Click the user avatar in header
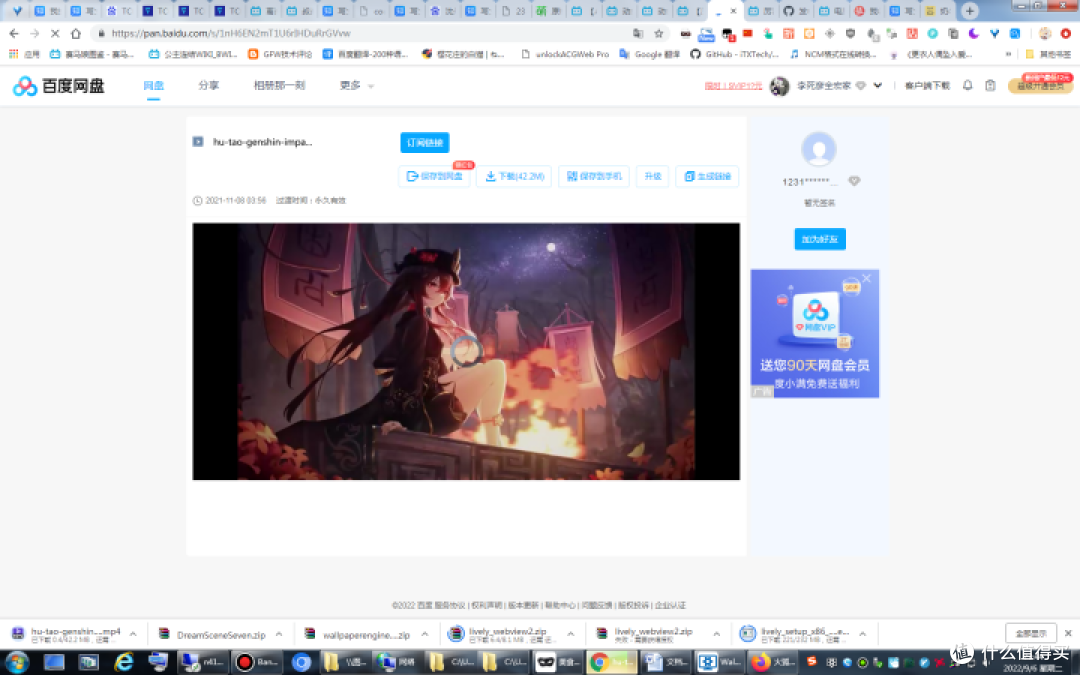 tap(779, 86)
